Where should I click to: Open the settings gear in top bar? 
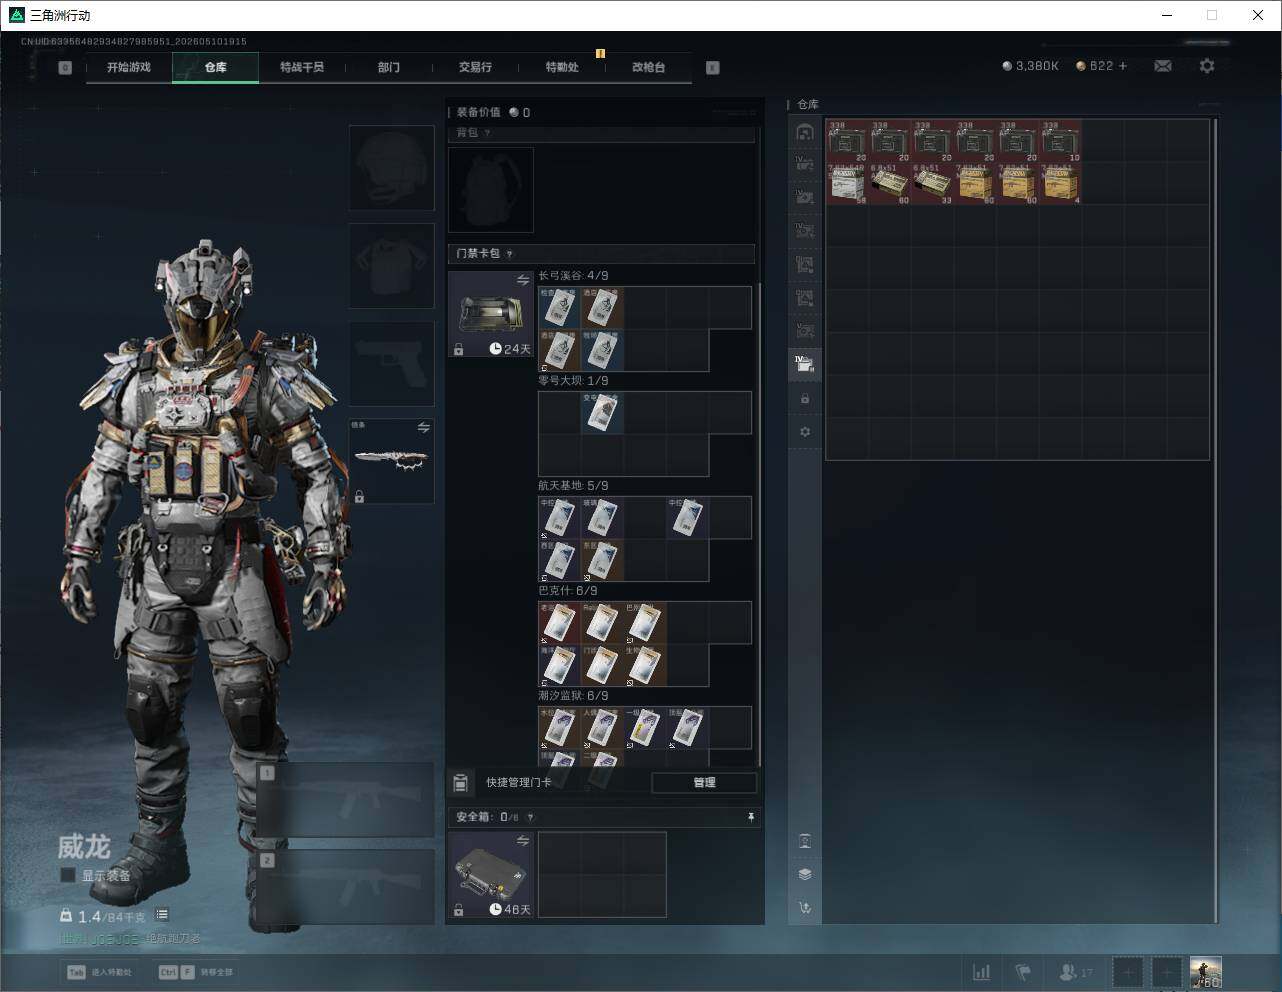1207,66
